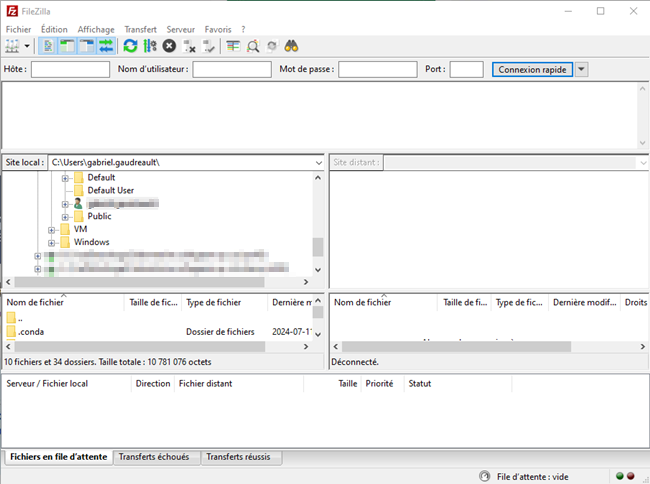Open the directory listing filters dialog
The image size is (650, 484).
(x=233, y=46)
